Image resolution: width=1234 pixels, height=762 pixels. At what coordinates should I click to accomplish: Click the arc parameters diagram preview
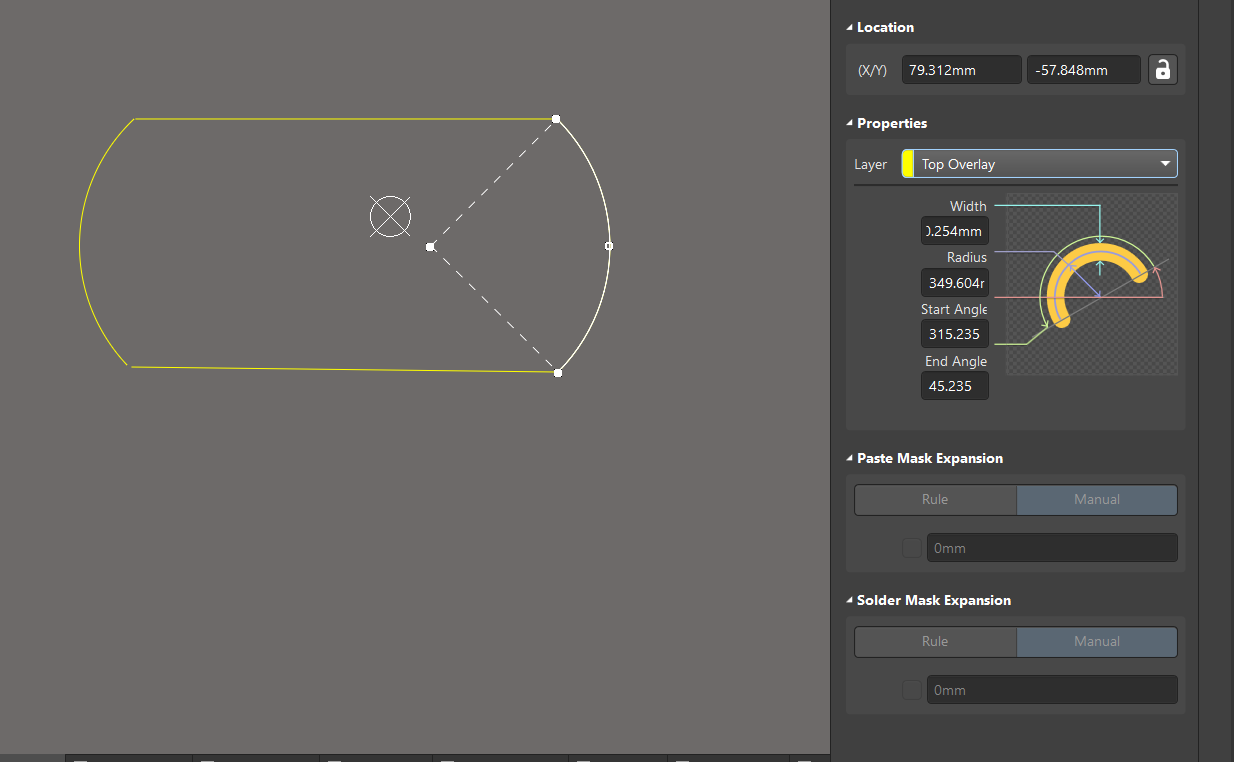point(1092,284)
